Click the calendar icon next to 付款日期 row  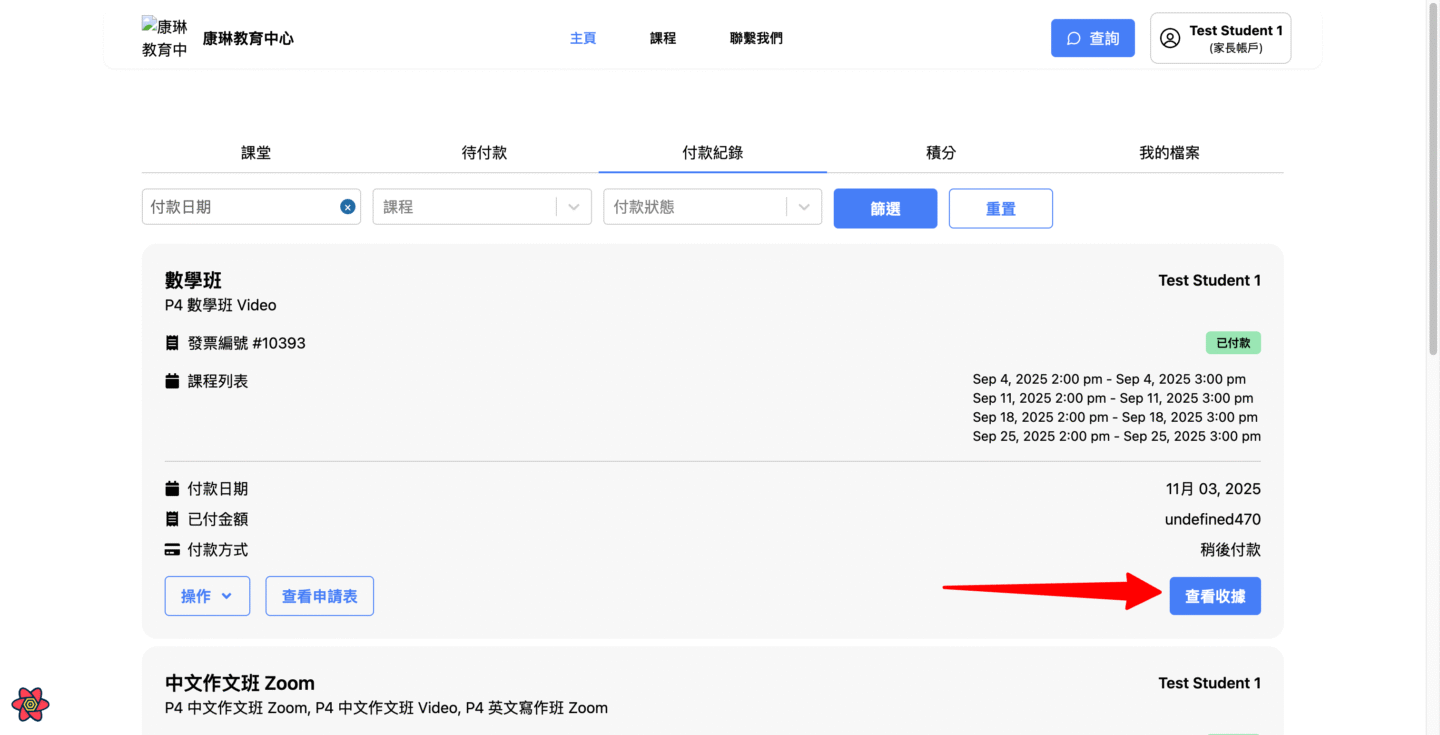[x=172, y=489]
